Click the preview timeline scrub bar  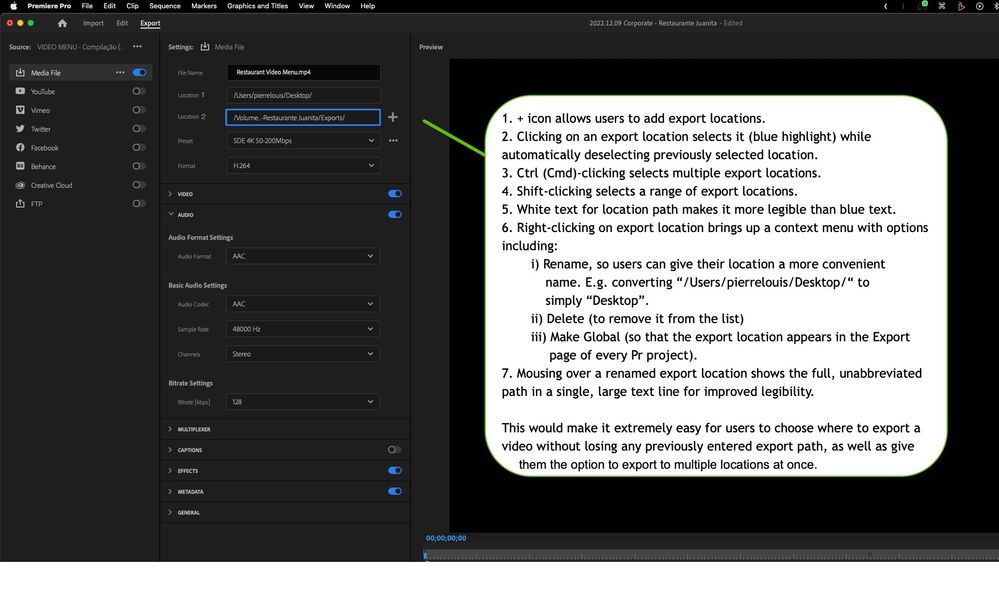coord(710,556)
